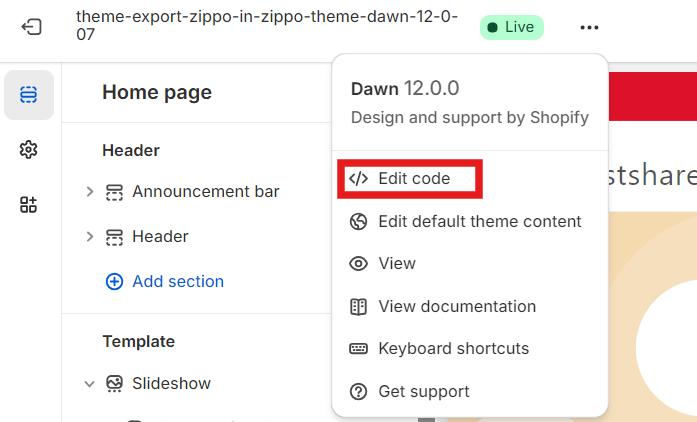Open View documentation menu entry

456,306
